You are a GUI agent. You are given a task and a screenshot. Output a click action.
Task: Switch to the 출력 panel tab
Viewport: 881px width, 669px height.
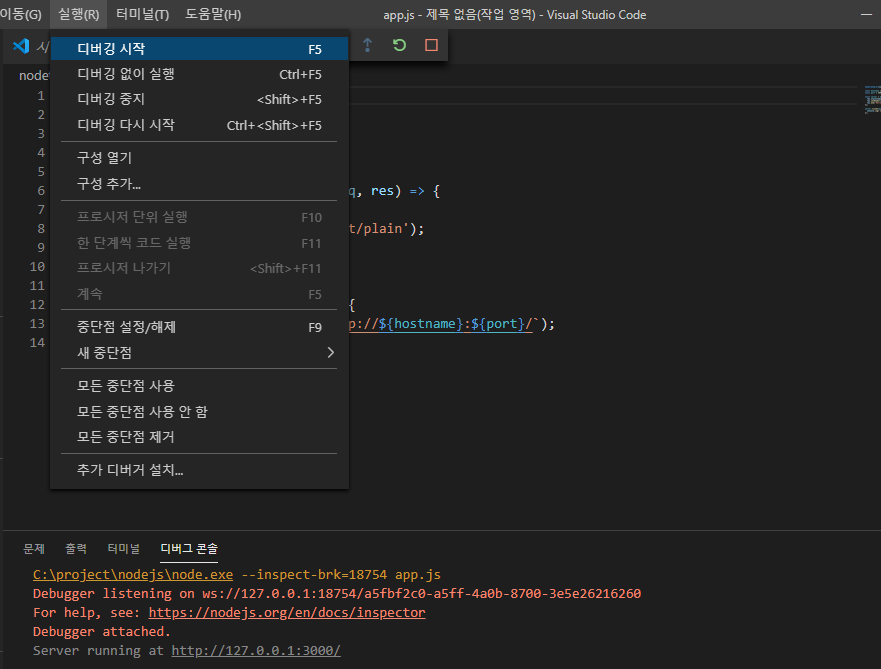point(76,548)
